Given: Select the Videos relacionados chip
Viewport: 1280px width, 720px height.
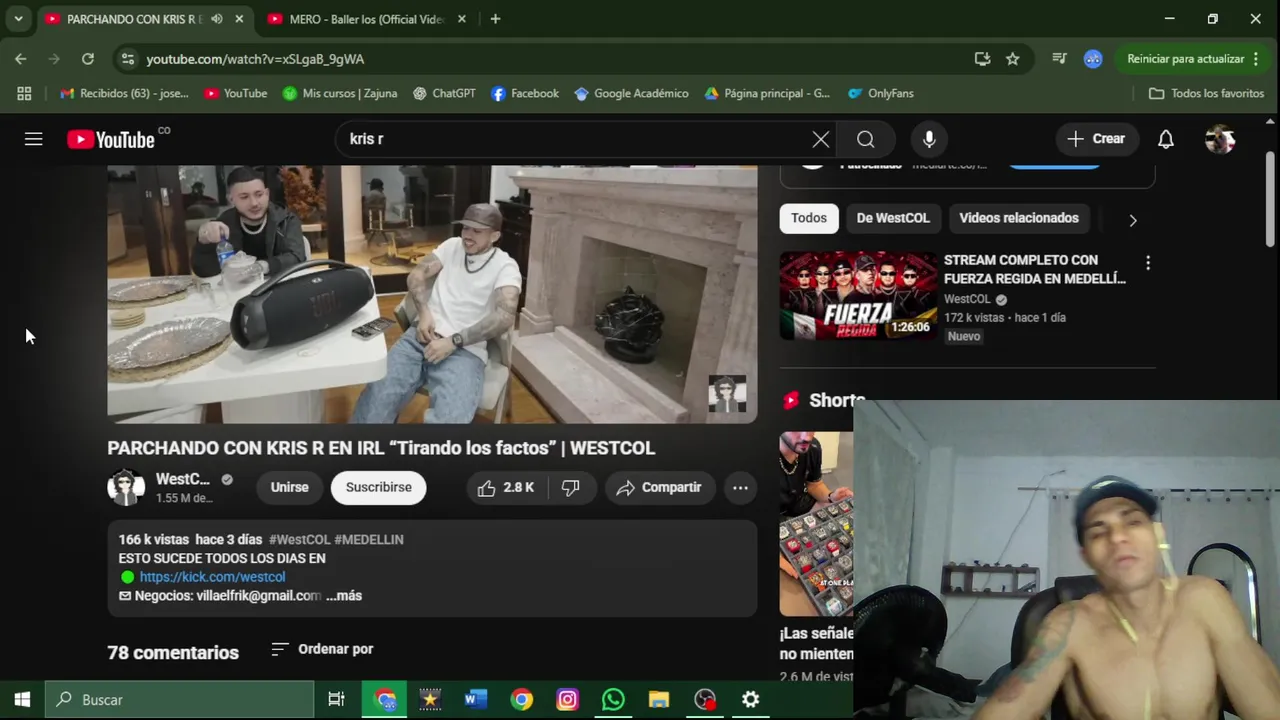Looking at the screenshot, I should [x=1019, y=218].
